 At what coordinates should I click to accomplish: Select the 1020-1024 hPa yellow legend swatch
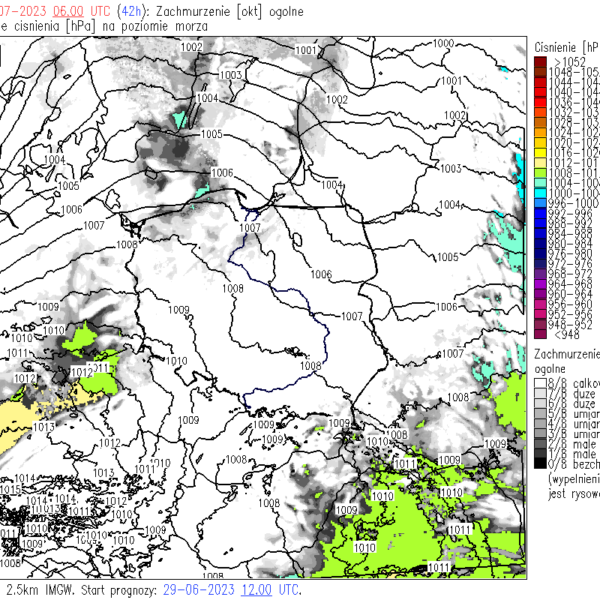(540, 141)
